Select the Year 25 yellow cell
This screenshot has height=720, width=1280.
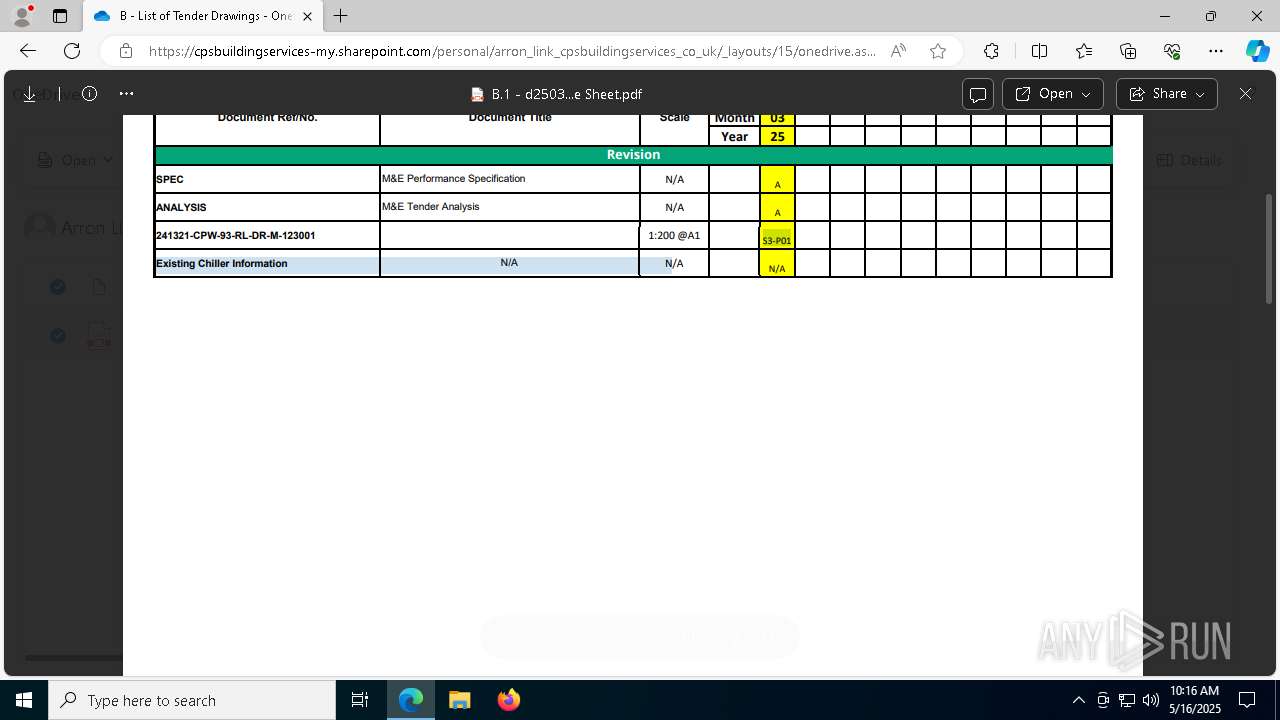(777, 137)
